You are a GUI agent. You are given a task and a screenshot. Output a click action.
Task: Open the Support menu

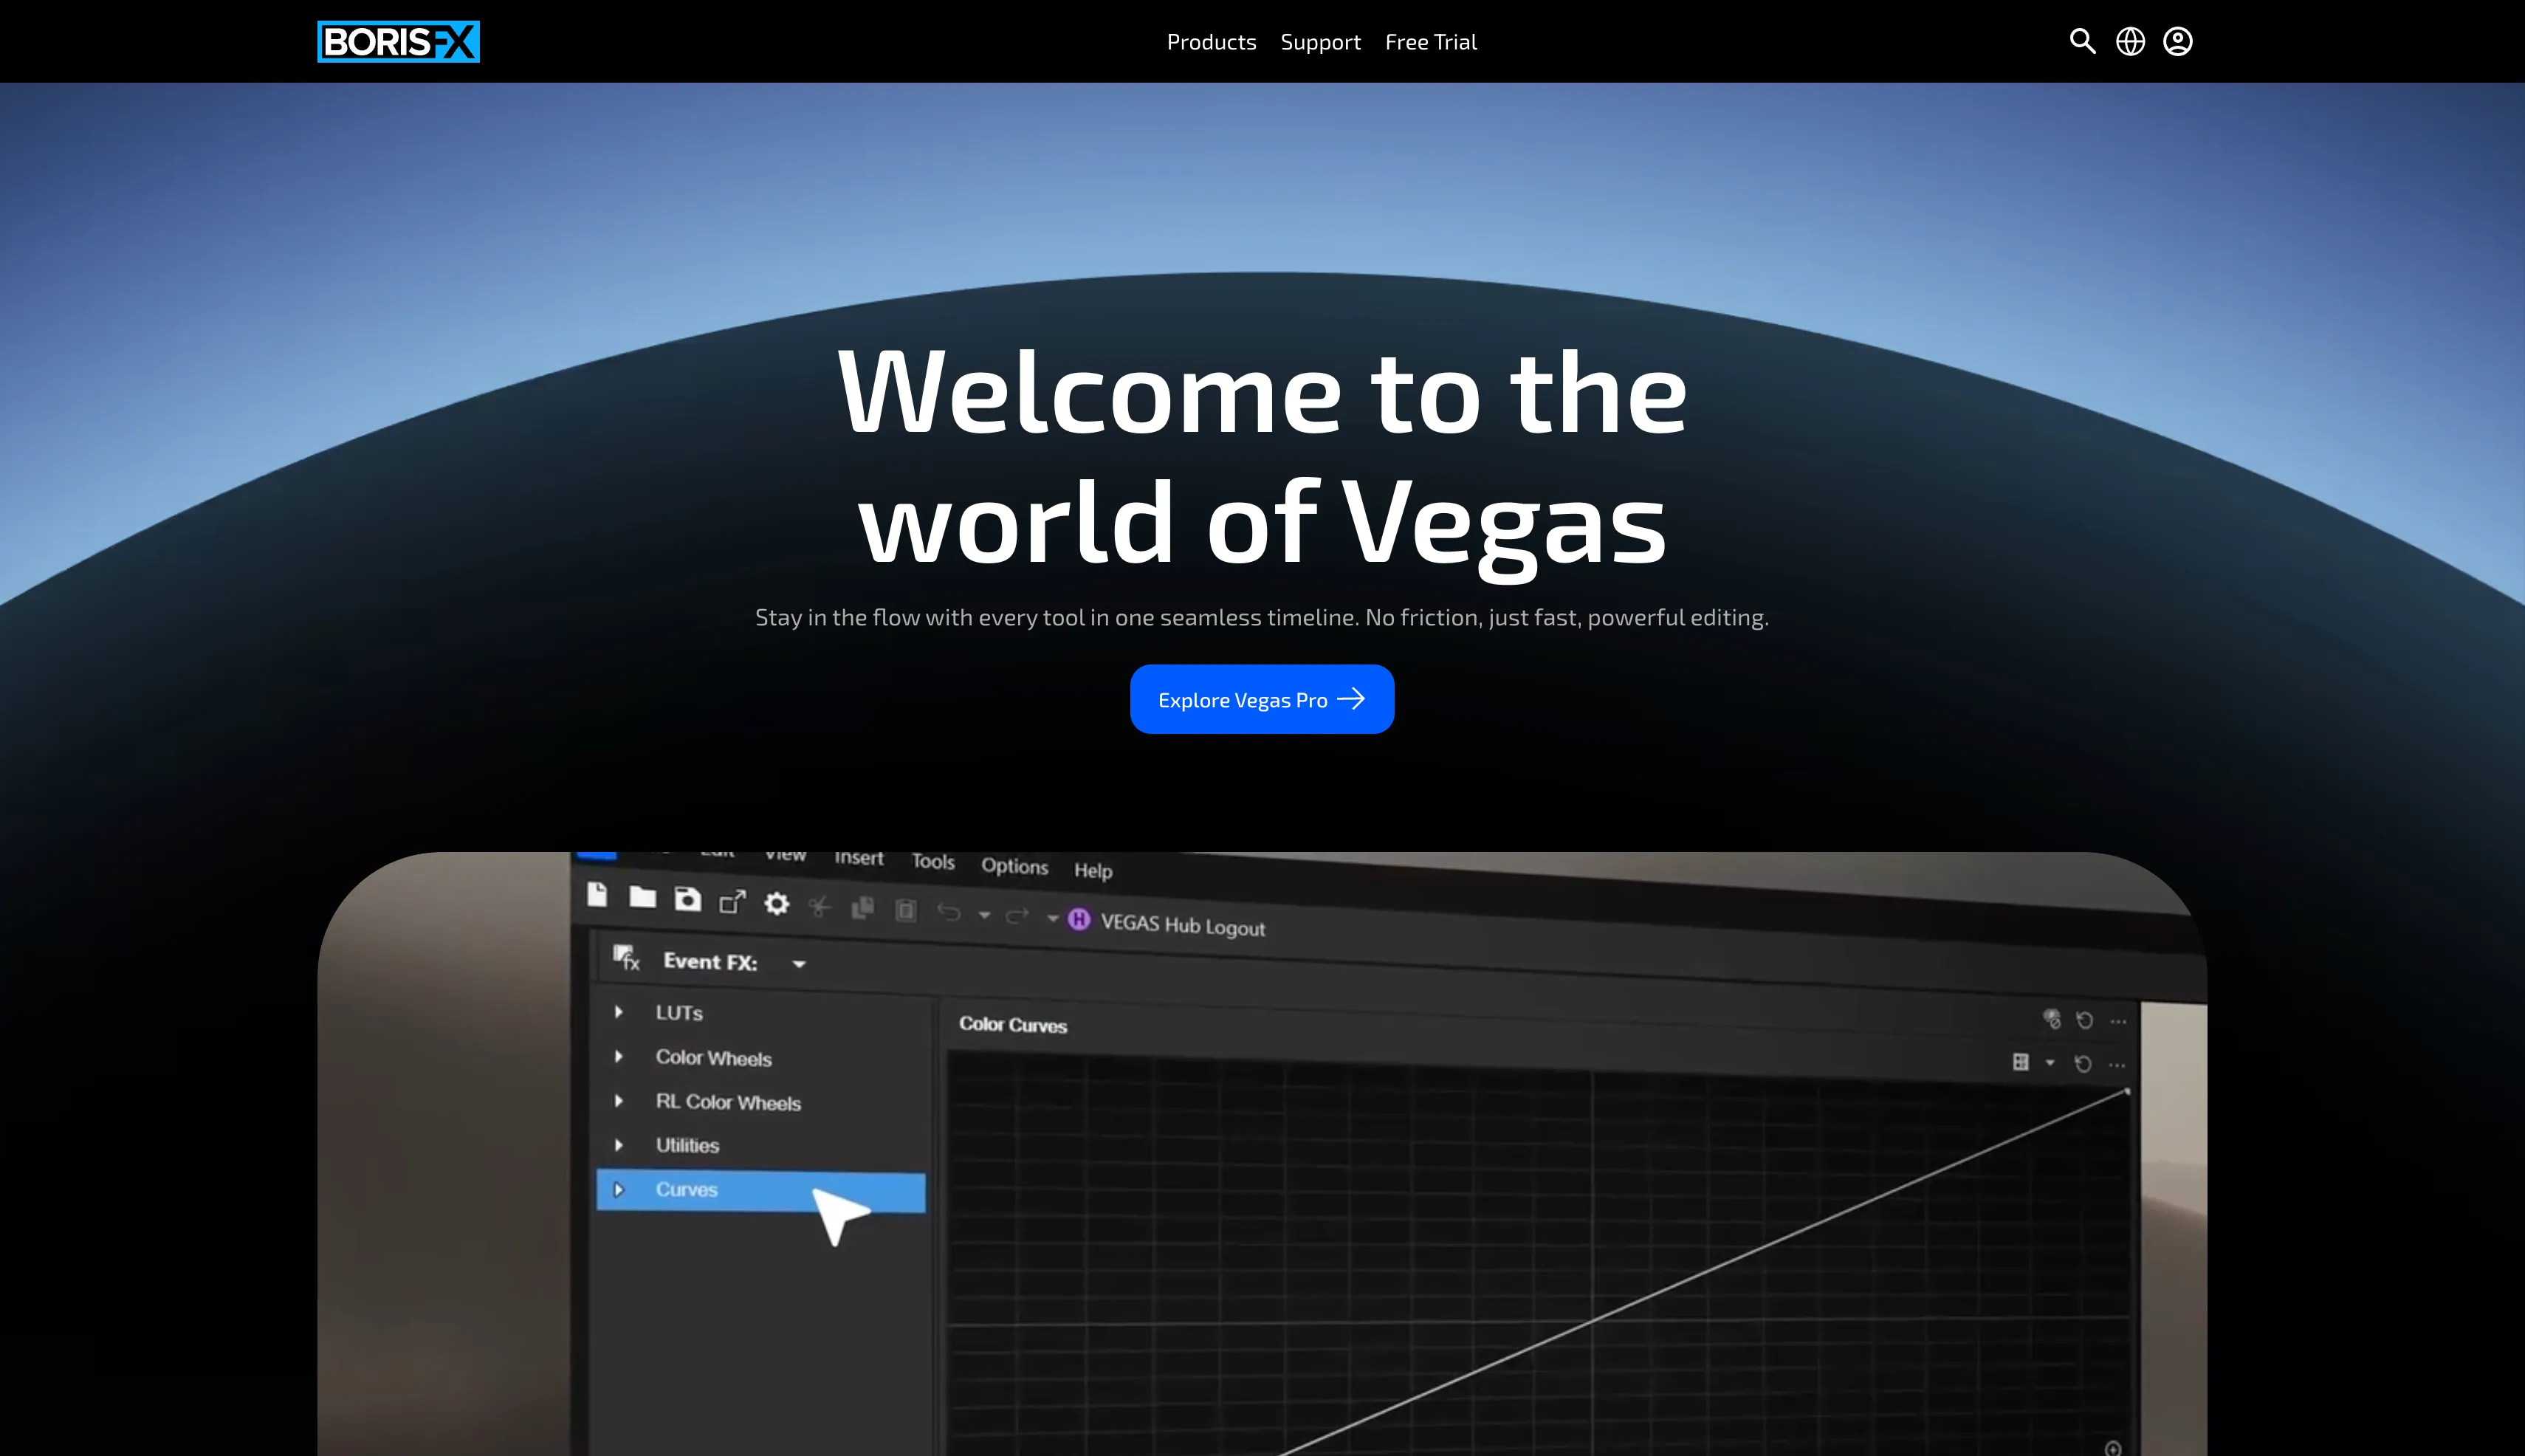[1320, 42]
